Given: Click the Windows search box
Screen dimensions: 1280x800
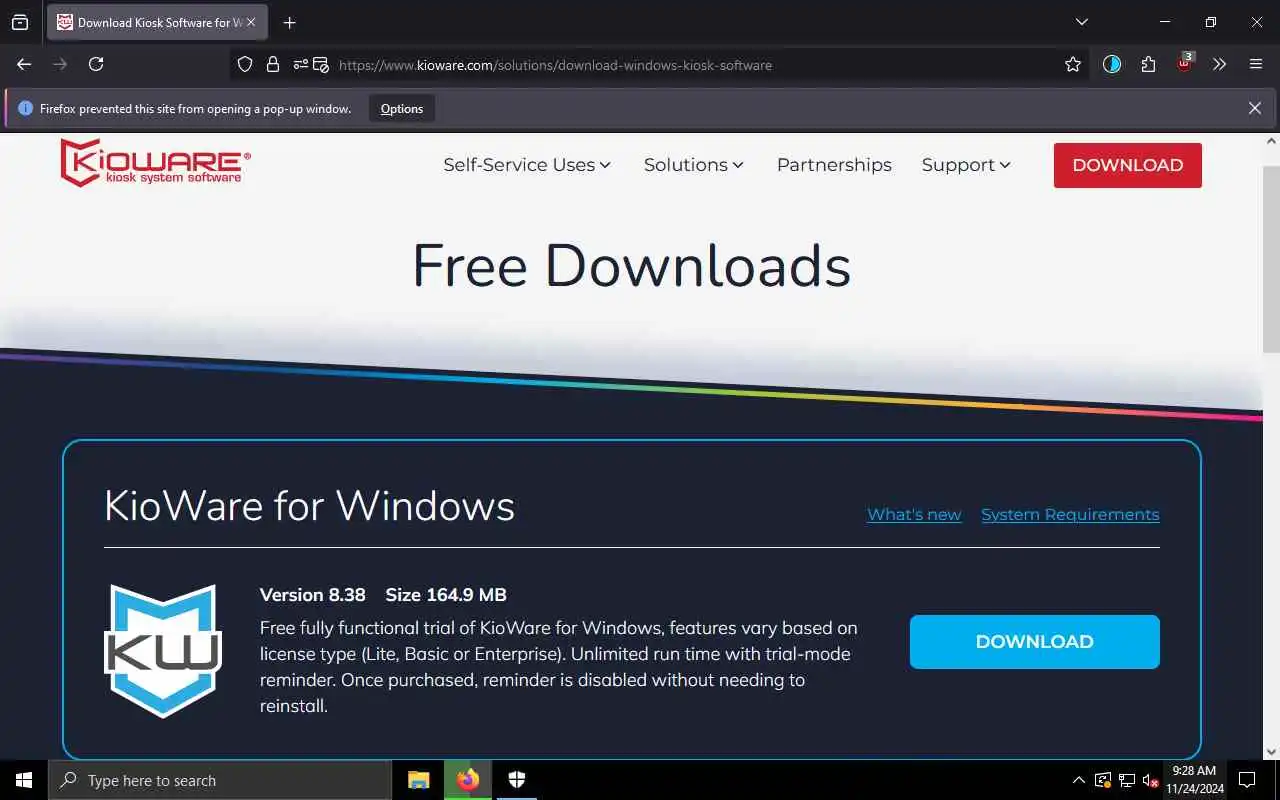Looking at the screenshot, I should click(220, 780).
